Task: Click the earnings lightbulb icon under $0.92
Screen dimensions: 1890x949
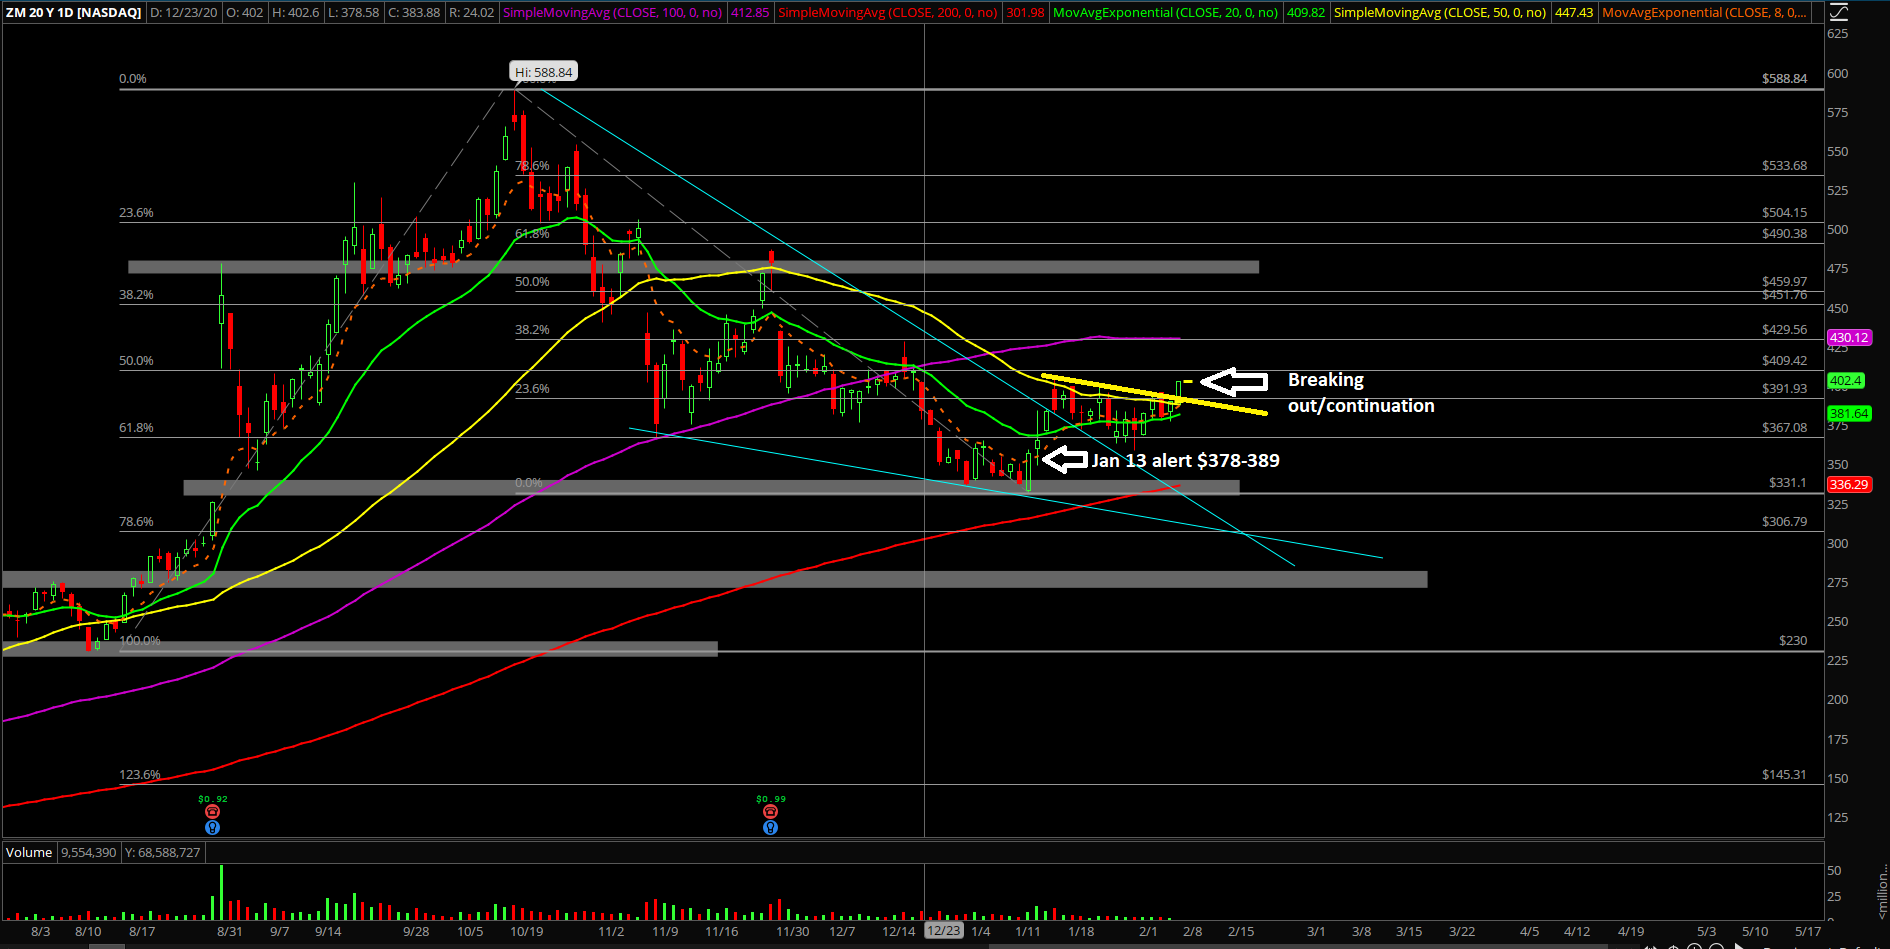Action: tap(212, 827)
